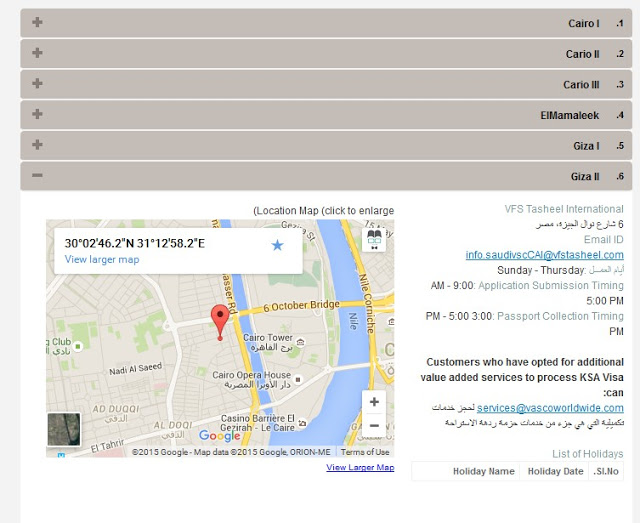The height and width of the screenshot is (523, 640).
Task: Click the green Club place icon
Action: point(78,347)
